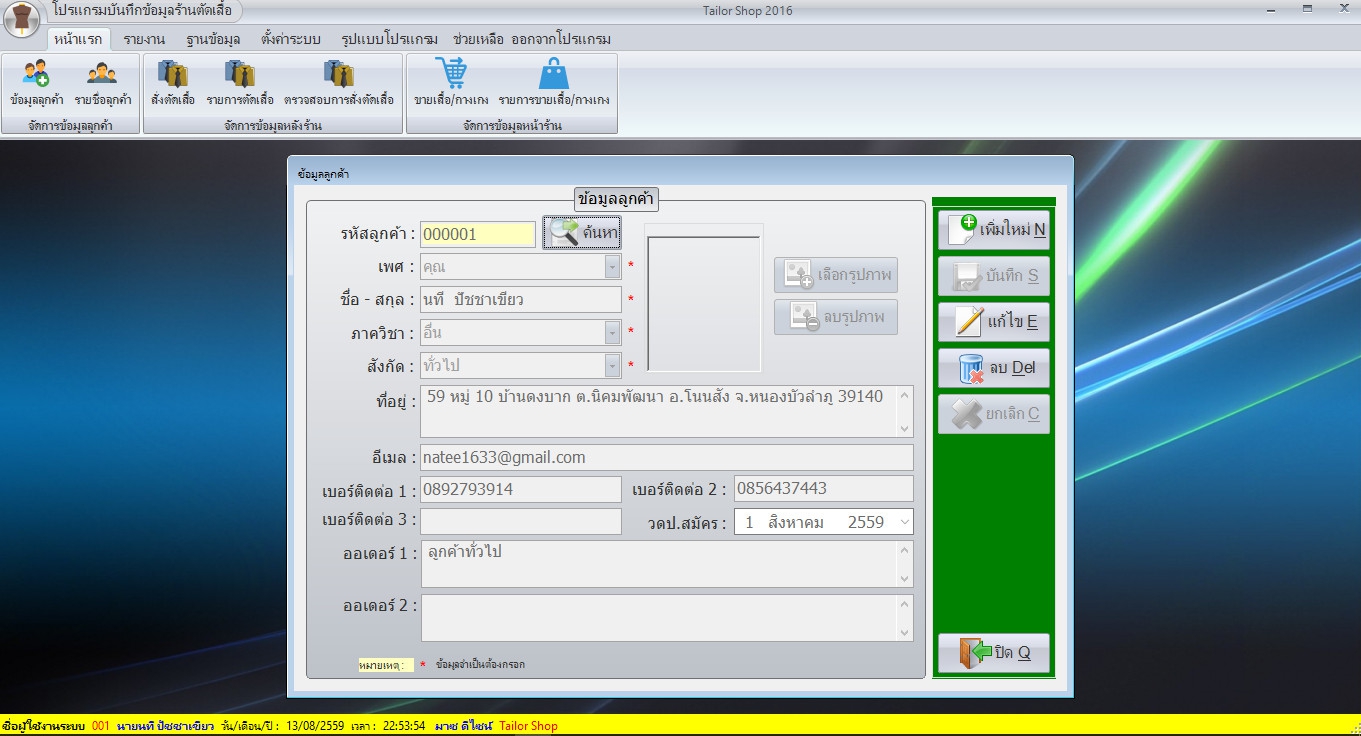The width and height of the screenshot is (1361, 736).
Task: Expand the ภาควิชา department dropdown
Action: click(x=612, y=332)
